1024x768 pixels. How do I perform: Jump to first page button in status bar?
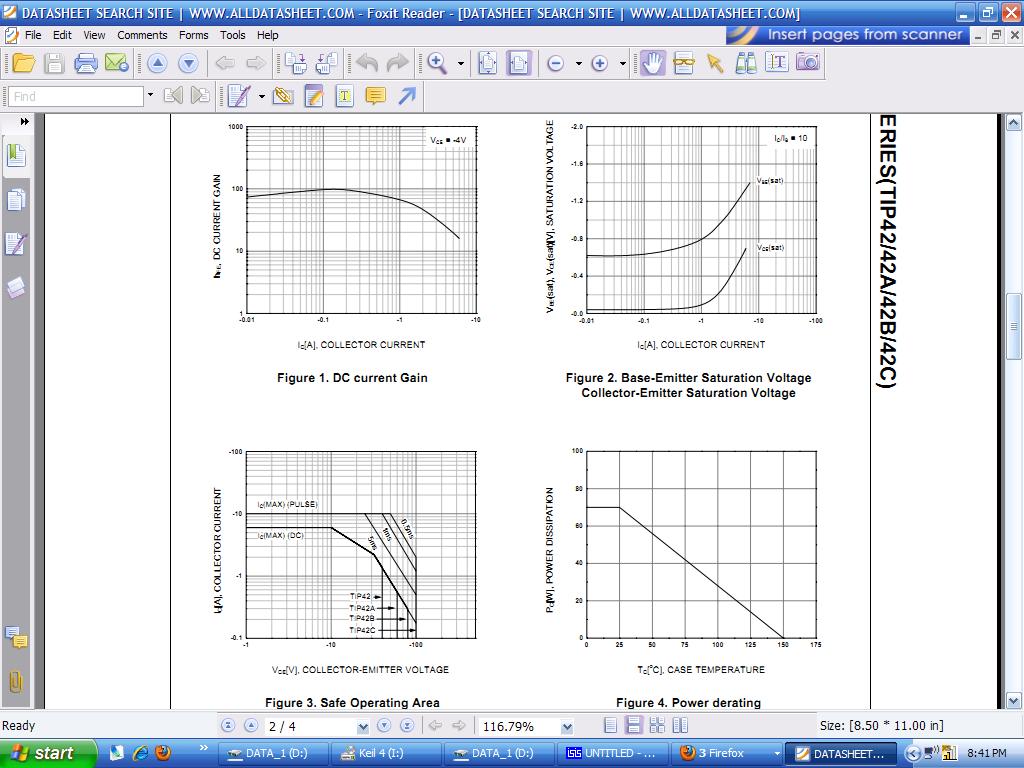(x=228, y=726)
